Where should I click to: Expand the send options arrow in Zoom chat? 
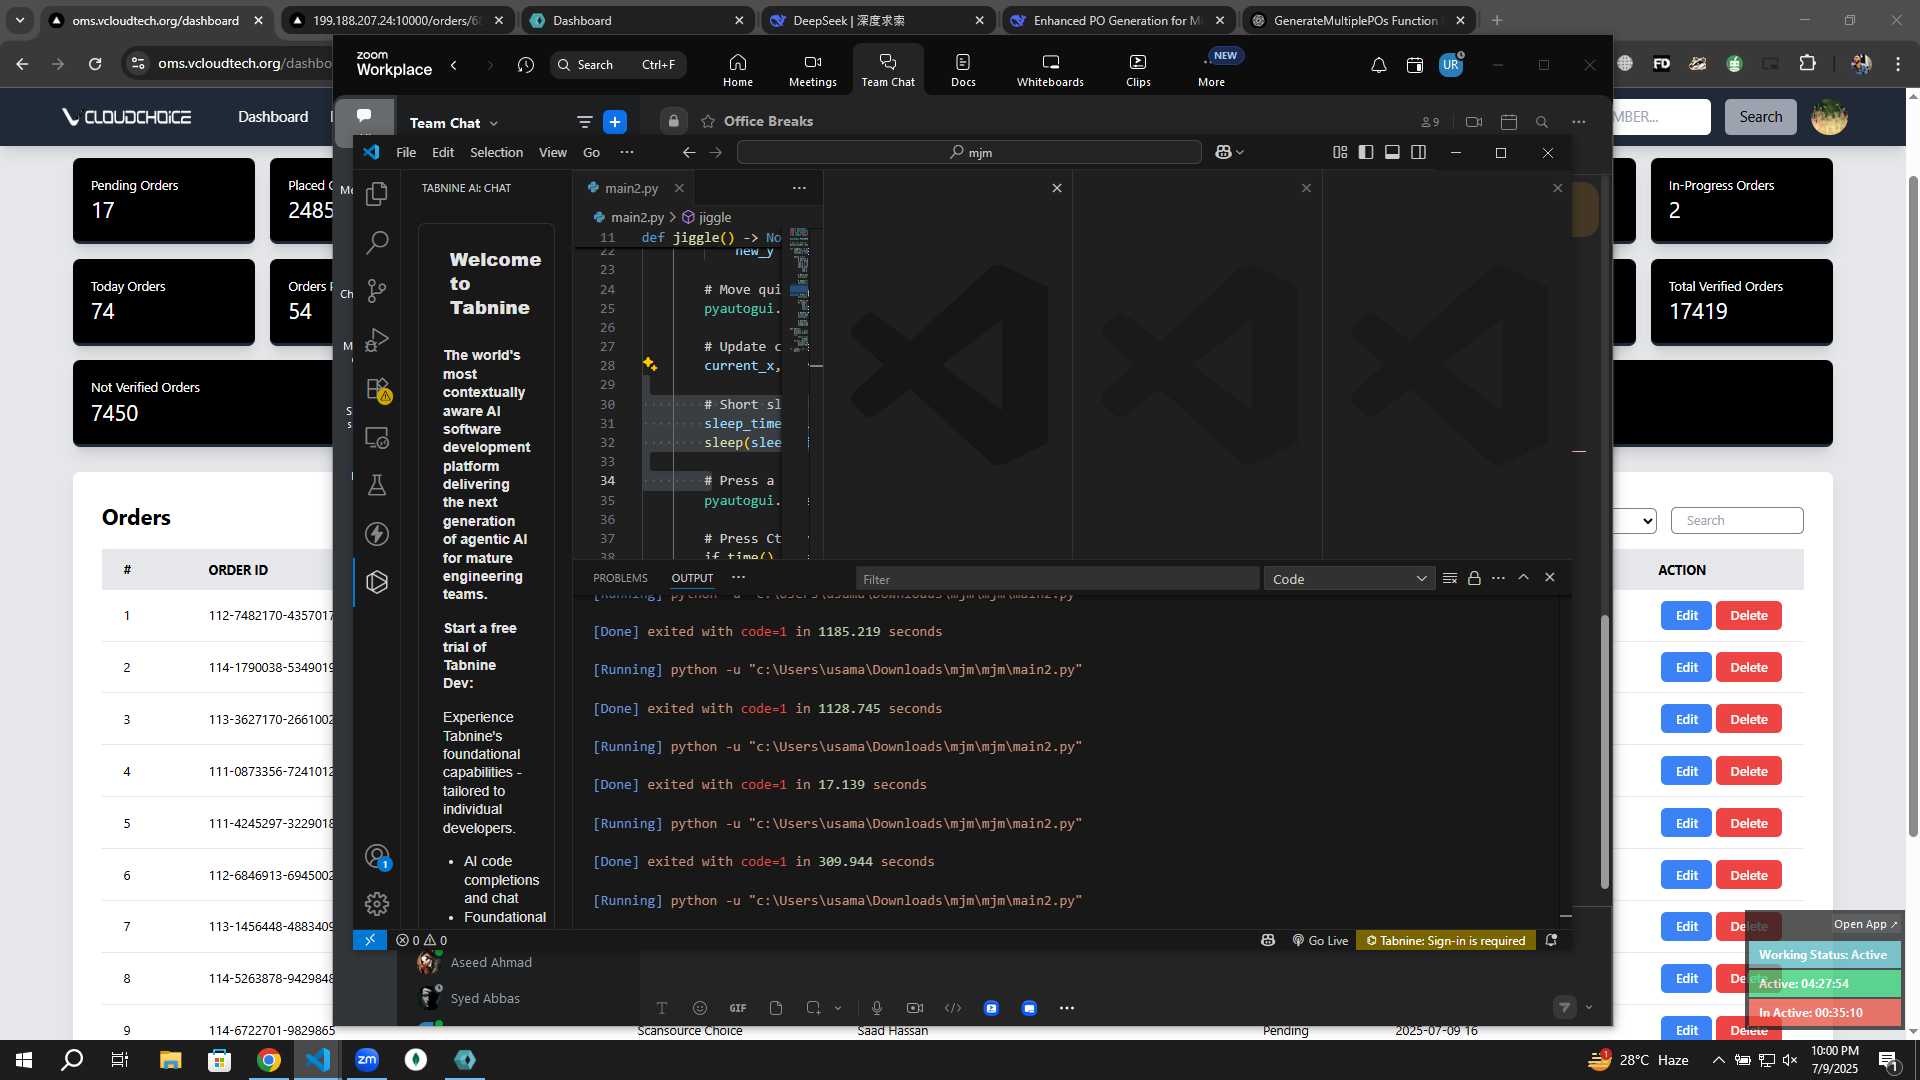[x=1589, y=1008]
